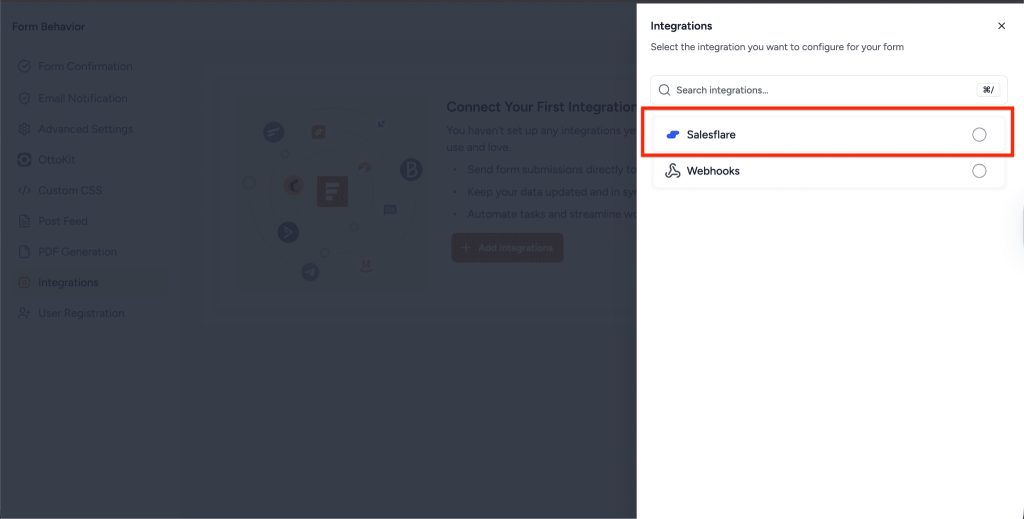The image size is (1024, 519).
Task: Click the Salesflare integration label
Action: coord(711,135)
